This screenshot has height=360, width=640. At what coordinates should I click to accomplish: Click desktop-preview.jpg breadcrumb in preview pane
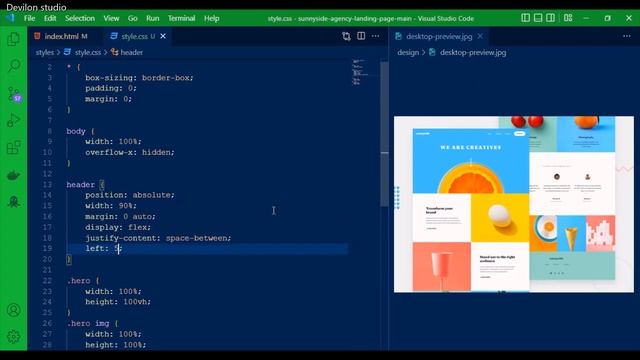click(468, 52)
